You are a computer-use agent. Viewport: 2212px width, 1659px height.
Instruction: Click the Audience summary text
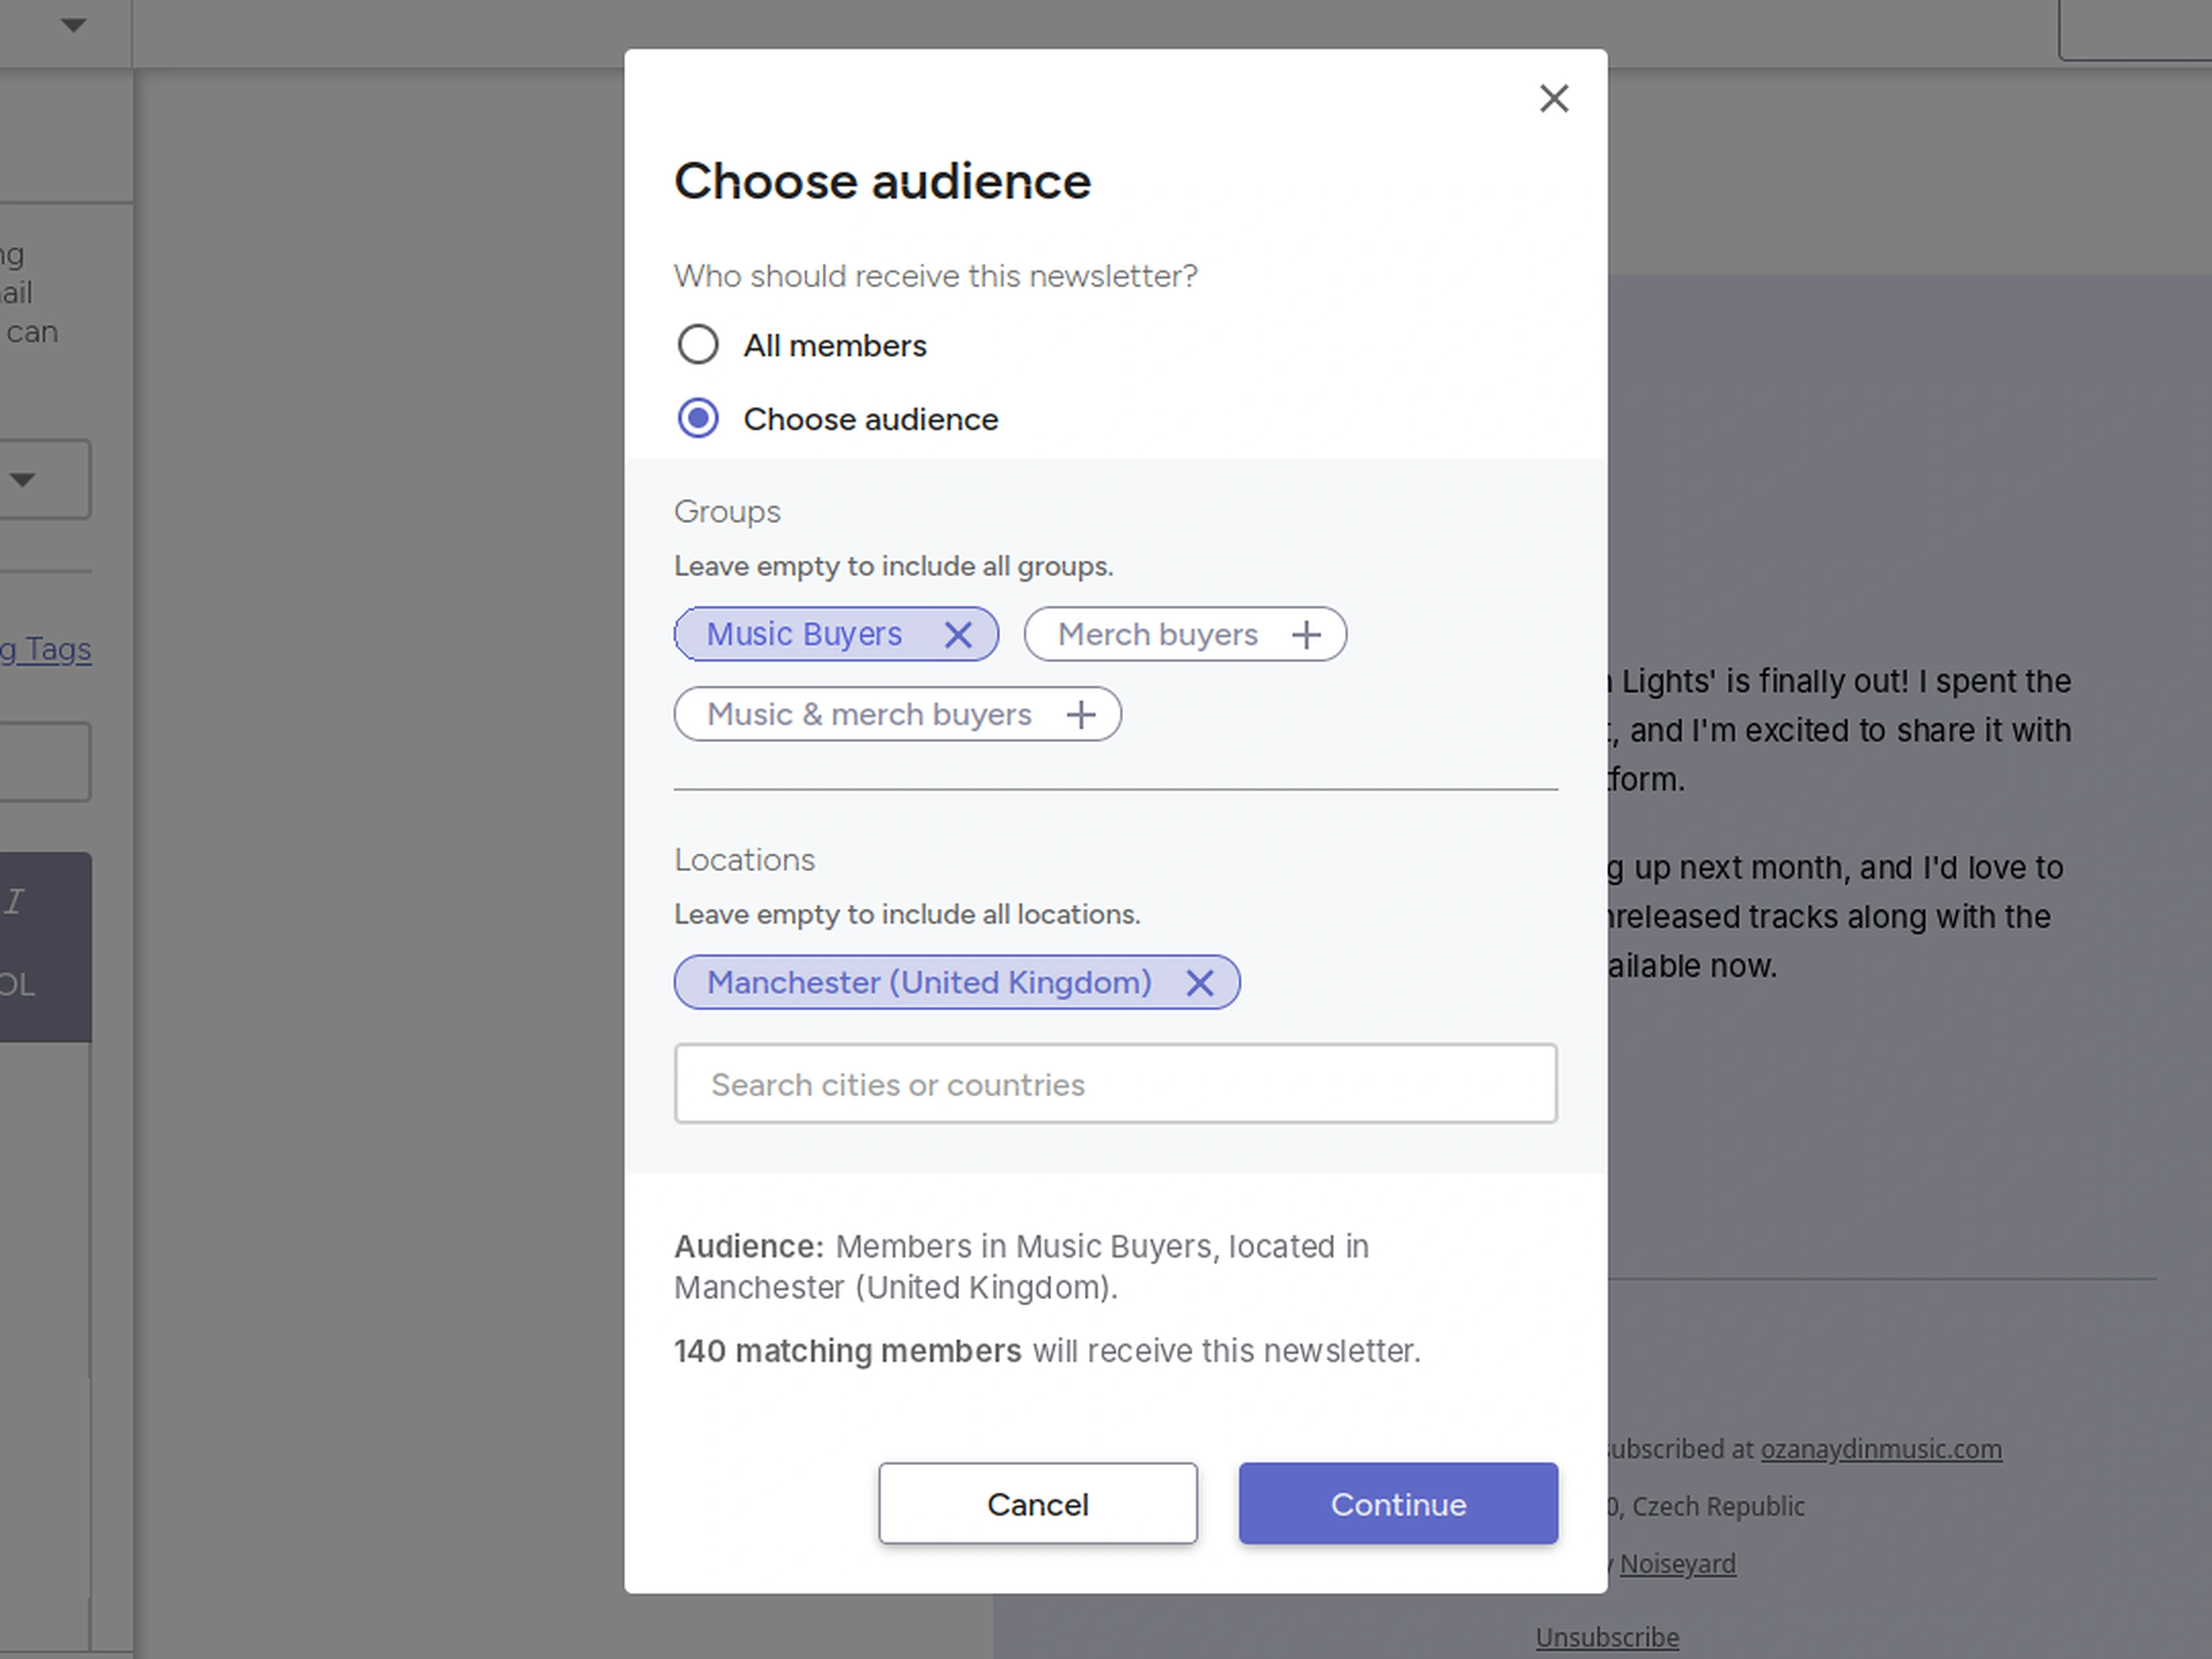1021,1266
